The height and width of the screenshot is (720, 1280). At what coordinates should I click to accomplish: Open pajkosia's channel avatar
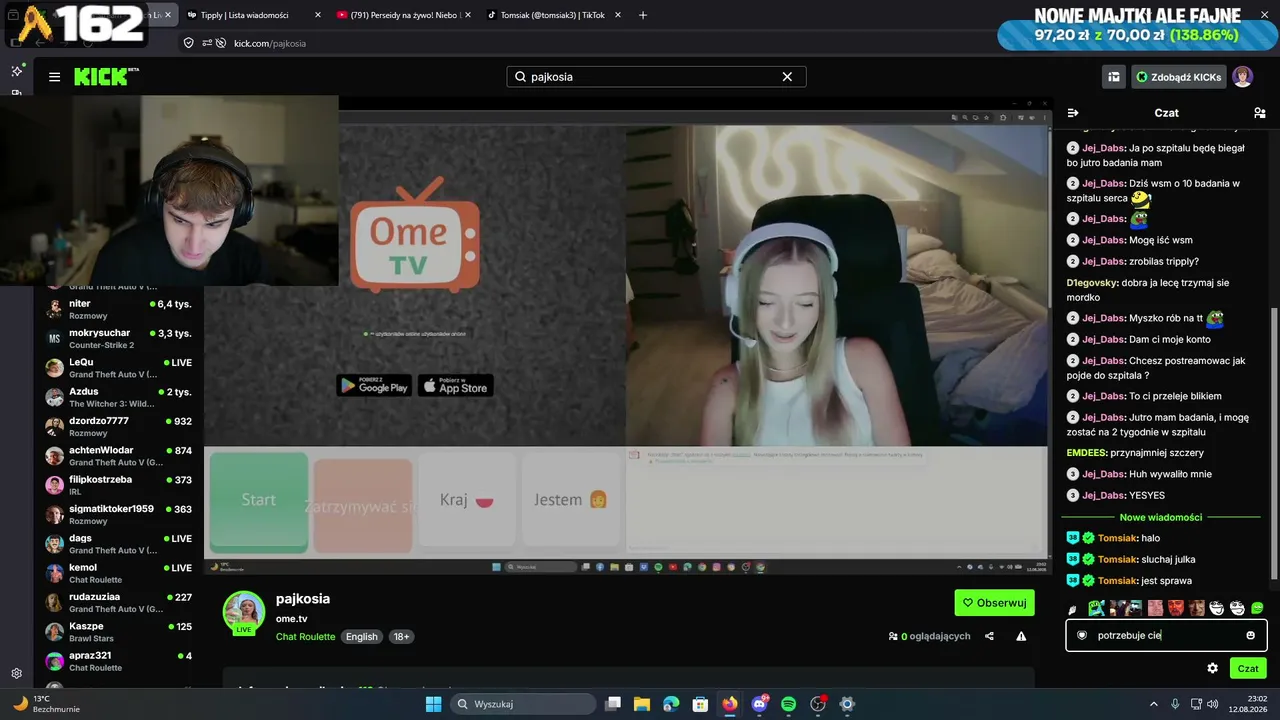[x=244, y=613]
